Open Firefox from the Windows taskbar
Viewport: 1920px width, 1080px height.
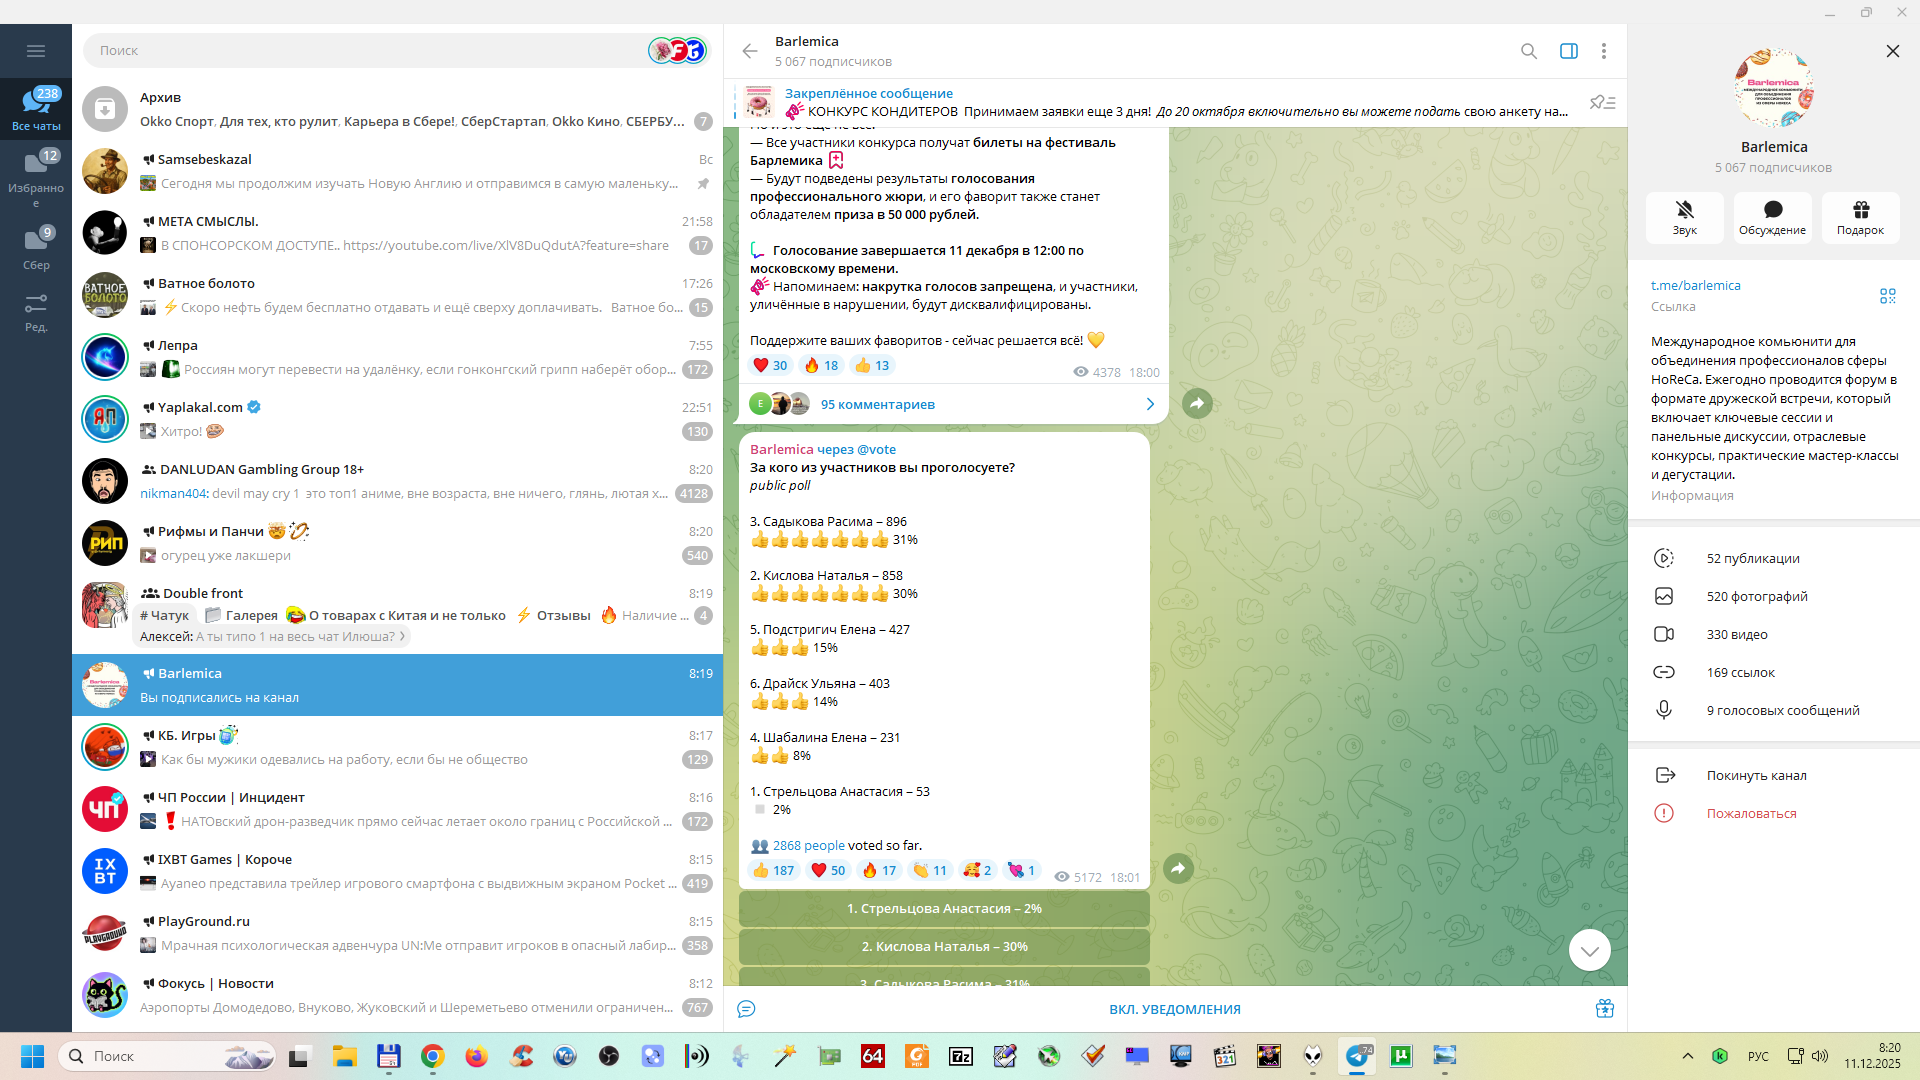476,1056
